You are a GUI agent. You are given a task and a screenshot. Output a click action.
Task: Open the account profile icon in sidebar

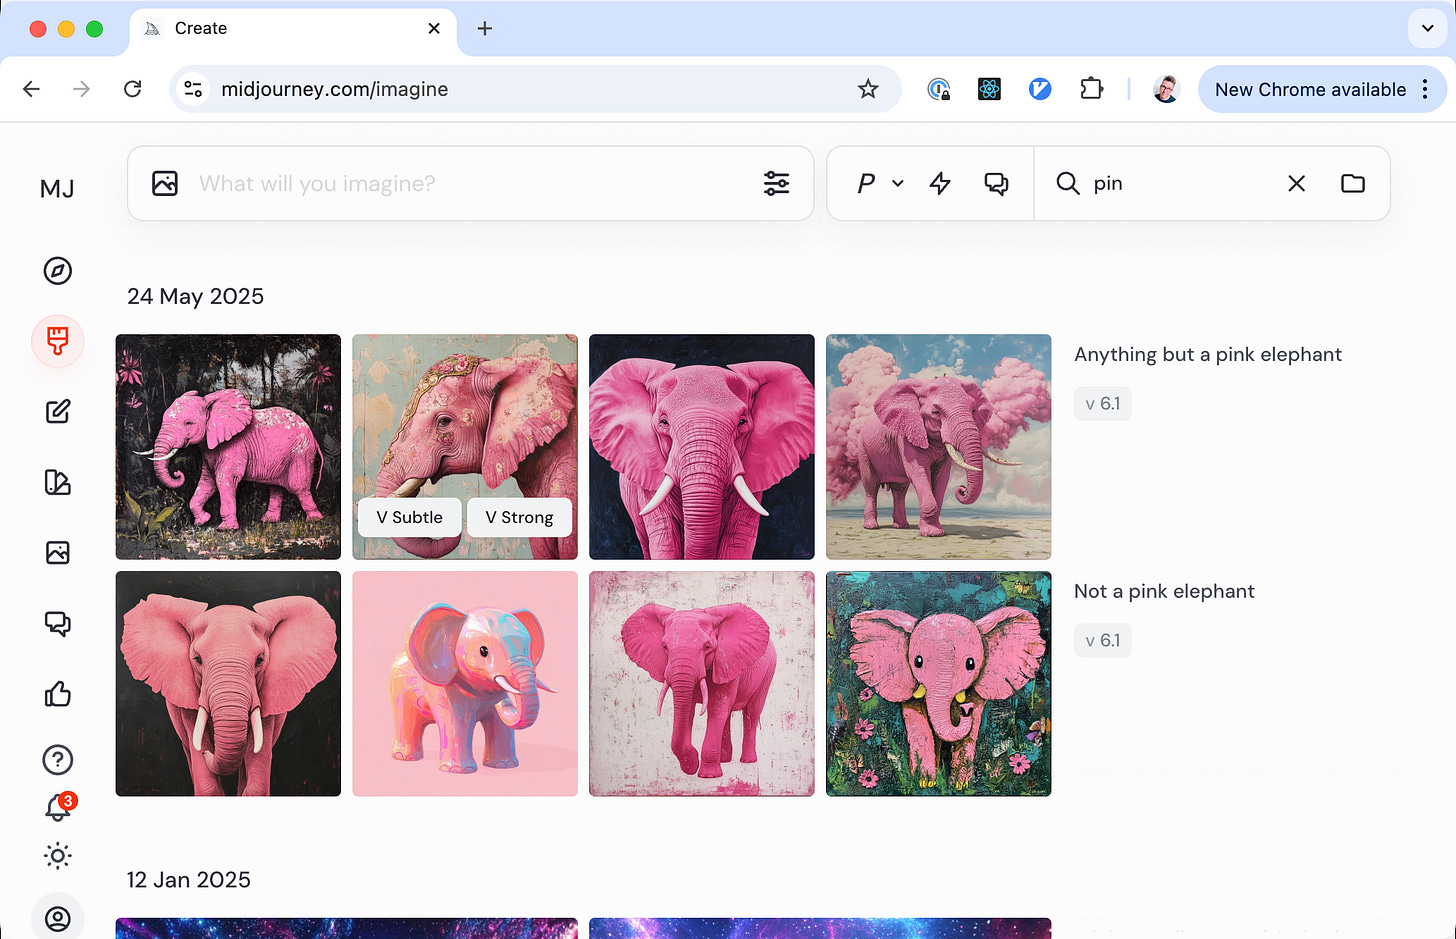(58, 918)
